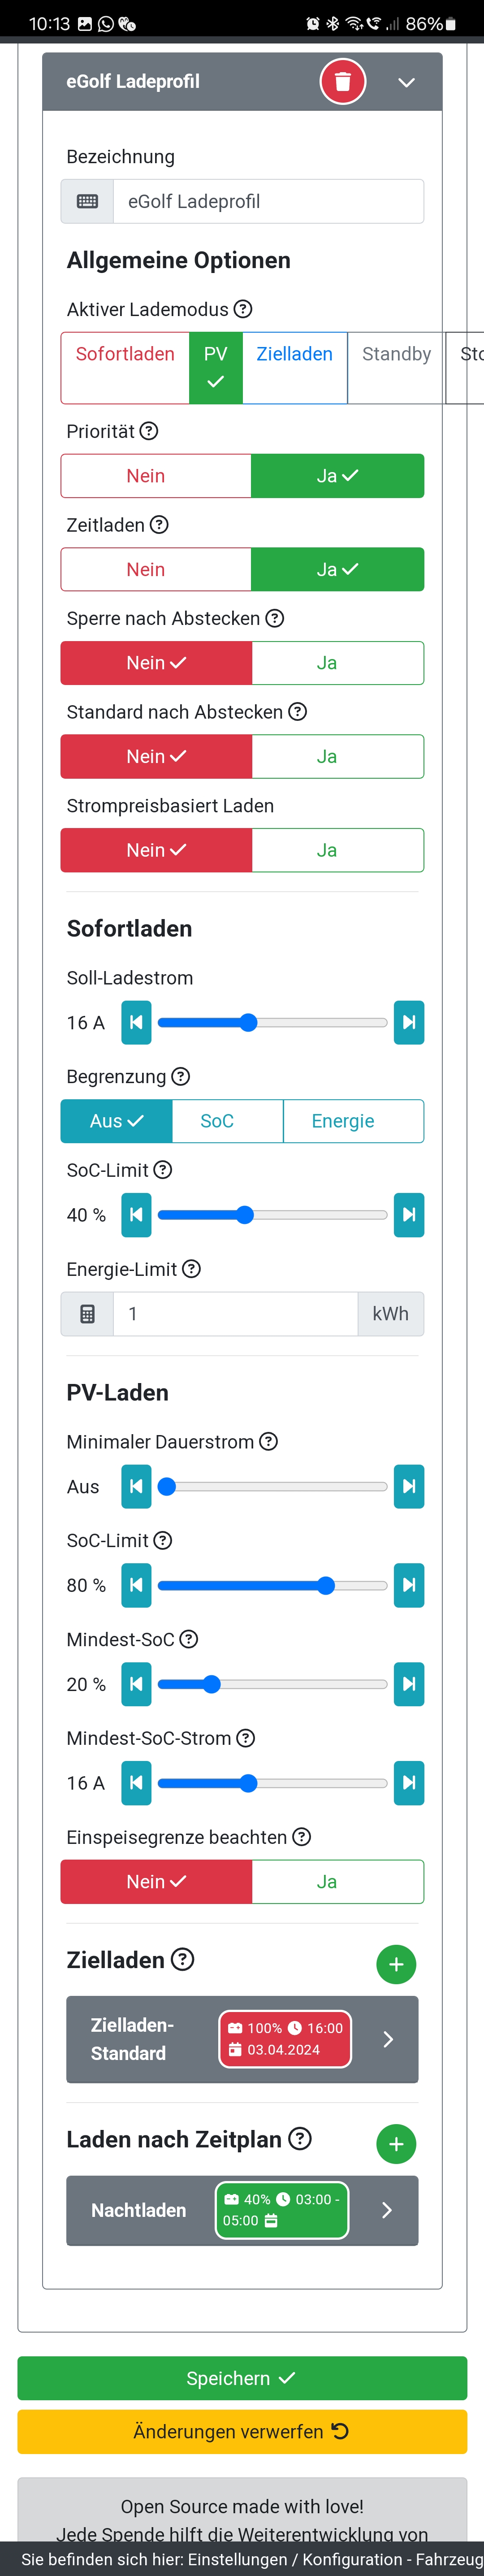The width and height of the screenshot is (484, 2576).
Task: Decrease Soll-Ladestrom with the step-back icon
Action: 136,1022
